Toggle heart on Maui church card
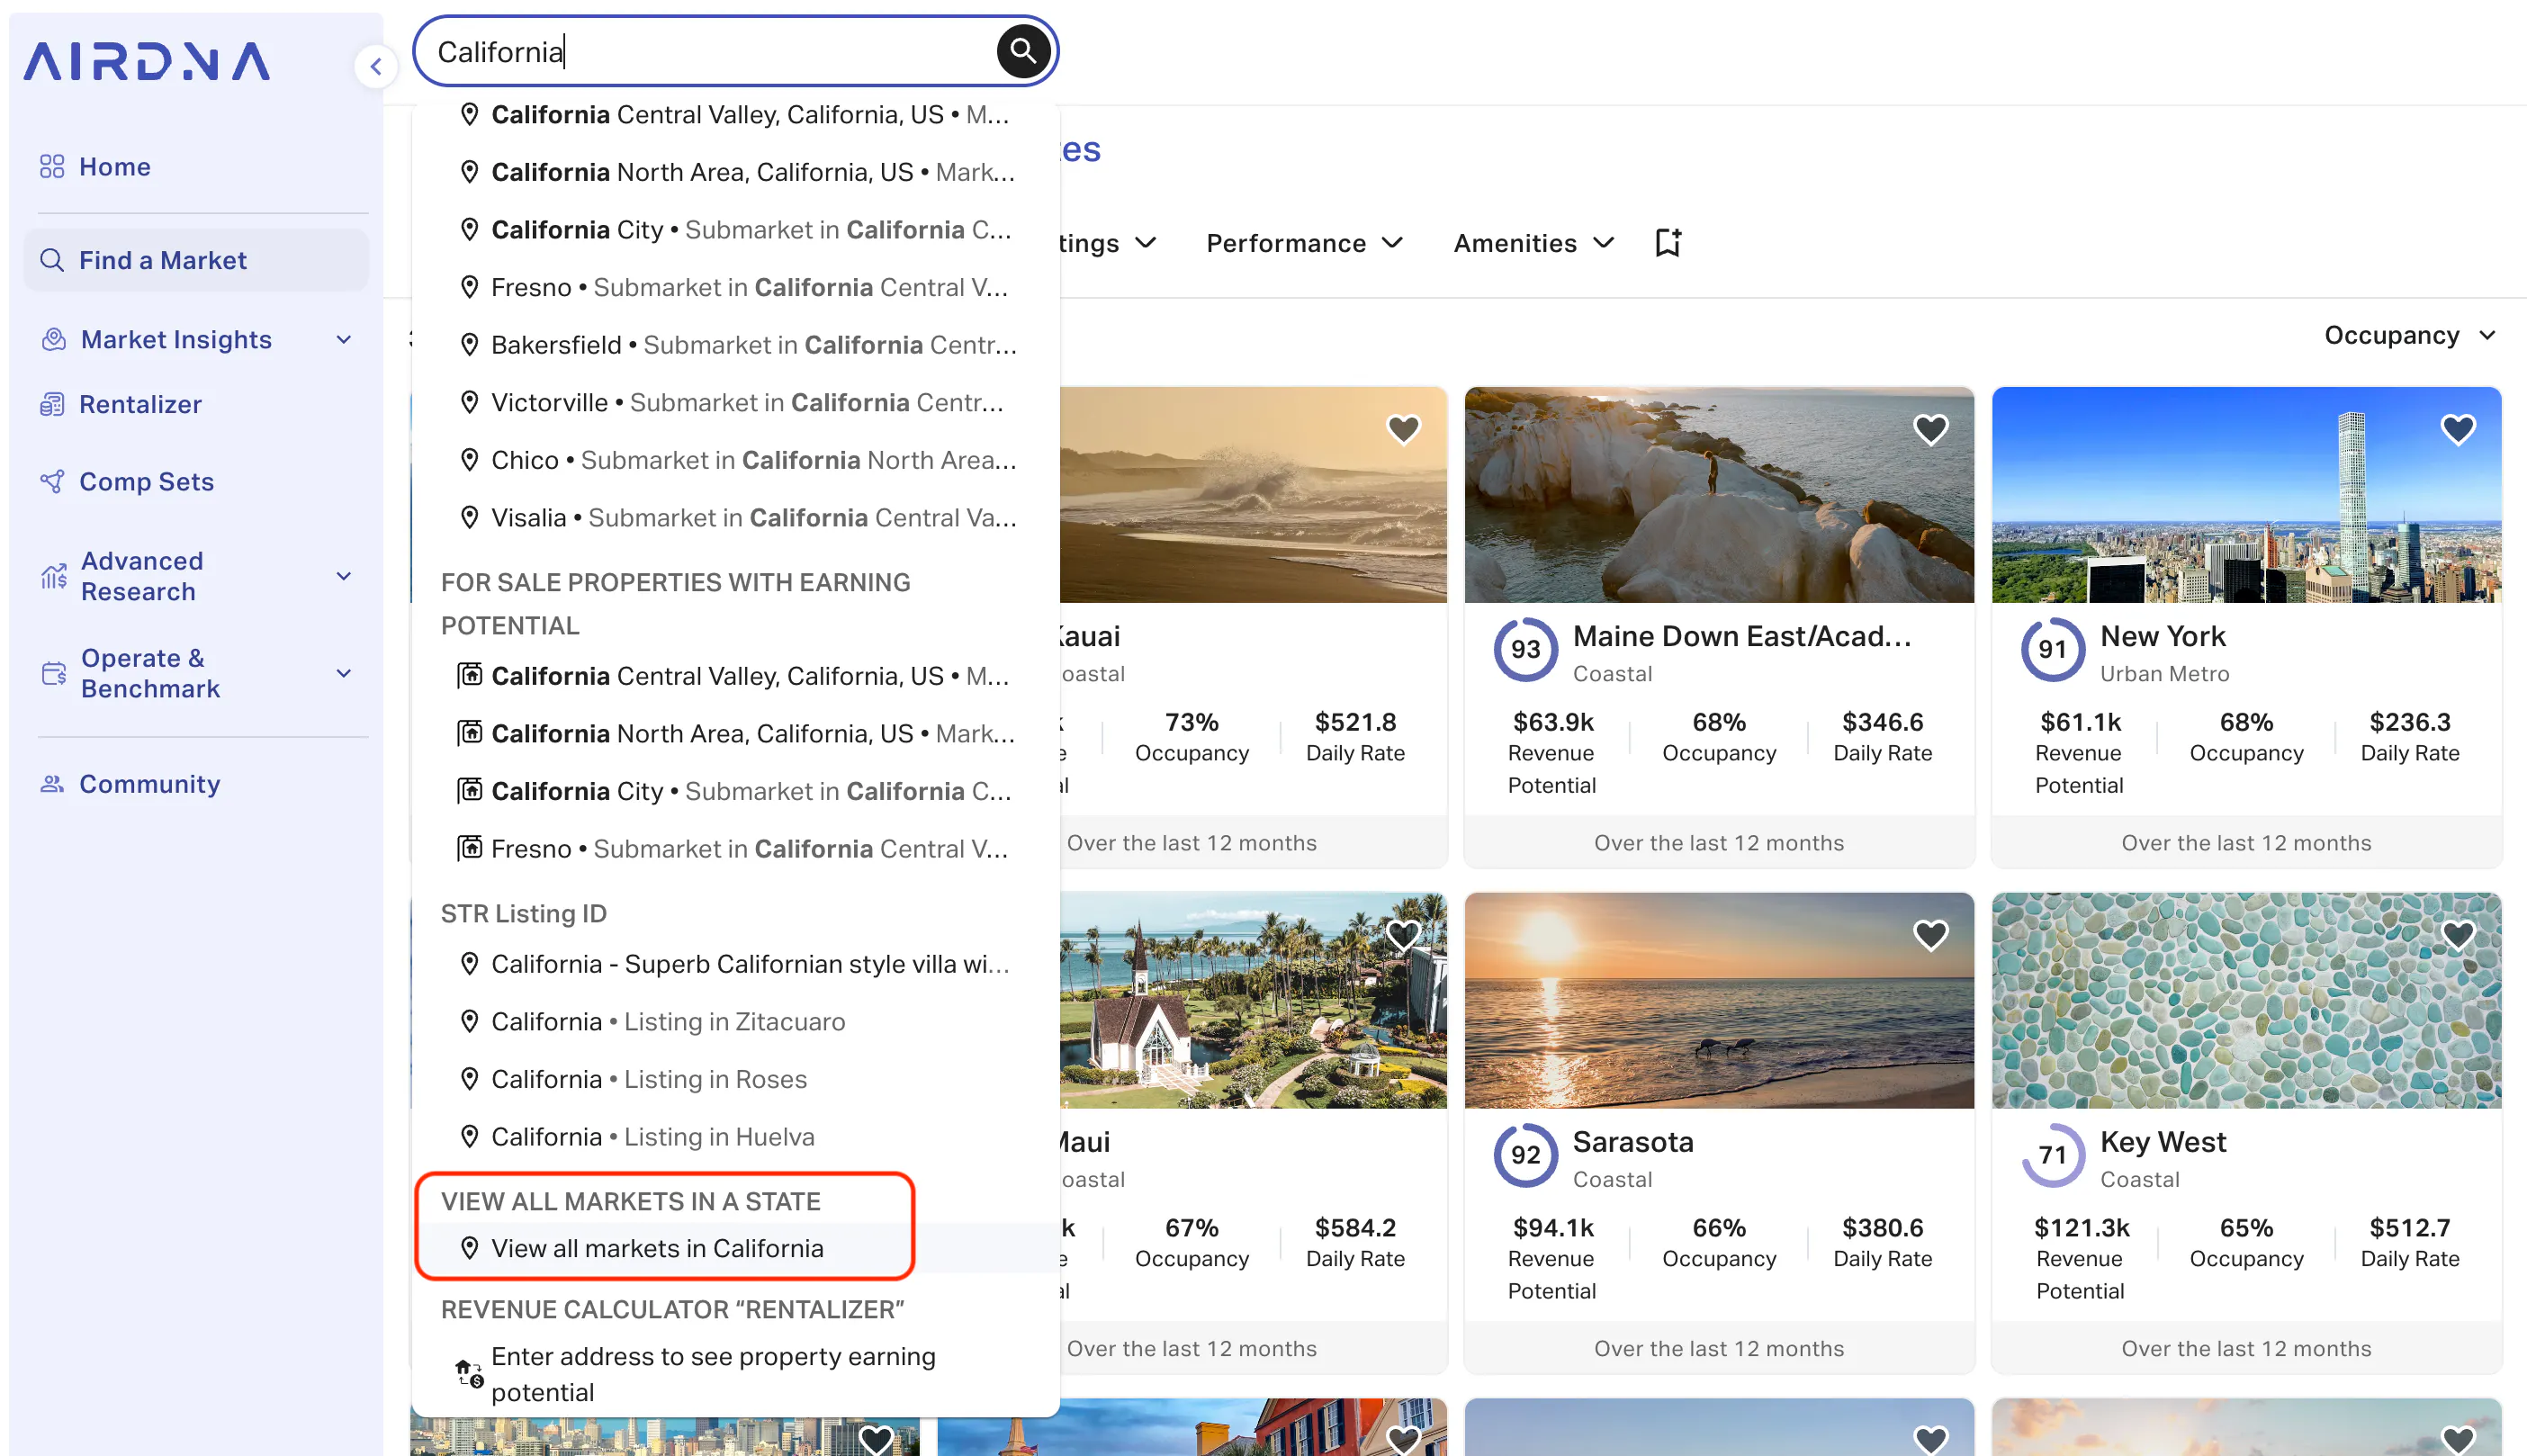The image size is (2527, 1456). pos(1403,935)
